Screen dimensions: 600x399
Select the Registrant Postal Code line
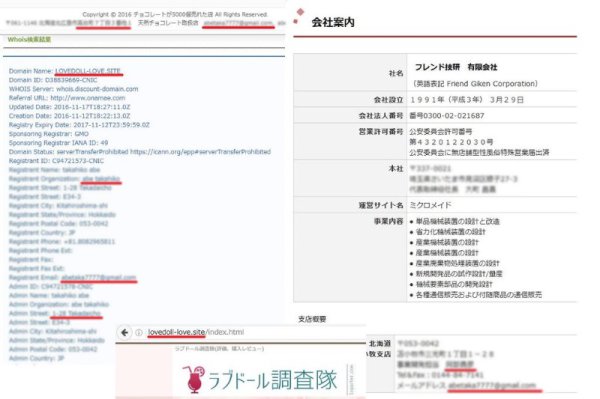[x=59, y=223]
